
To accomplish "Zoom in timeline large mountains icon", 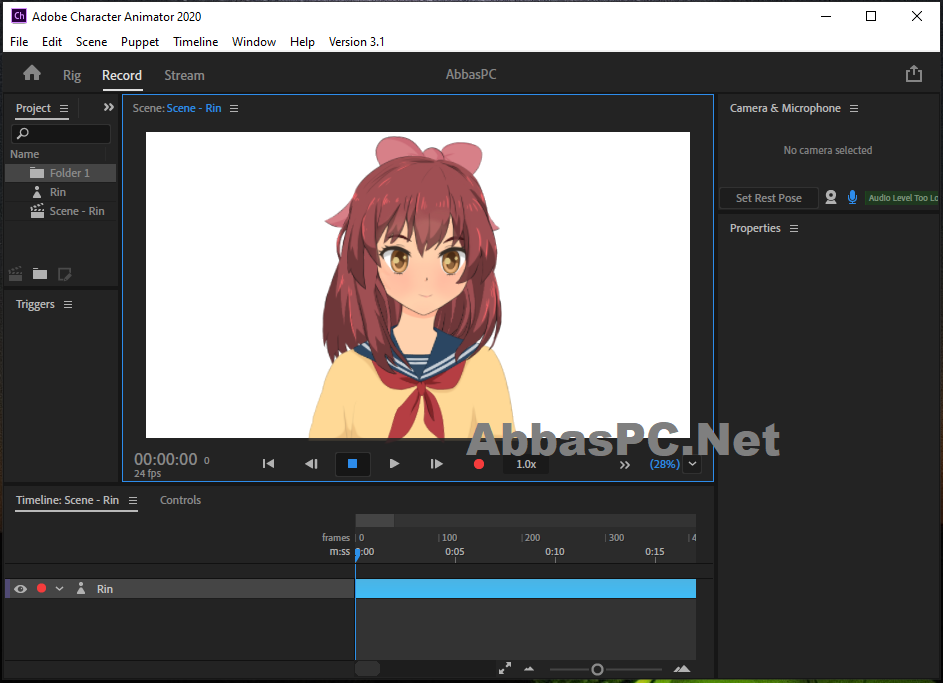I will [x=682, y=669].
